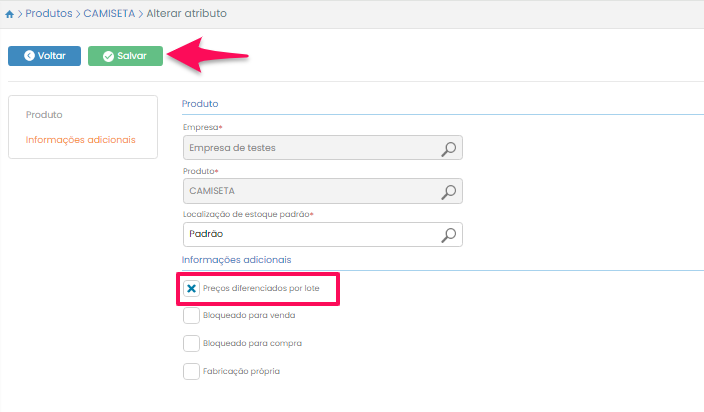Check the Fabricação própria option

192,371
